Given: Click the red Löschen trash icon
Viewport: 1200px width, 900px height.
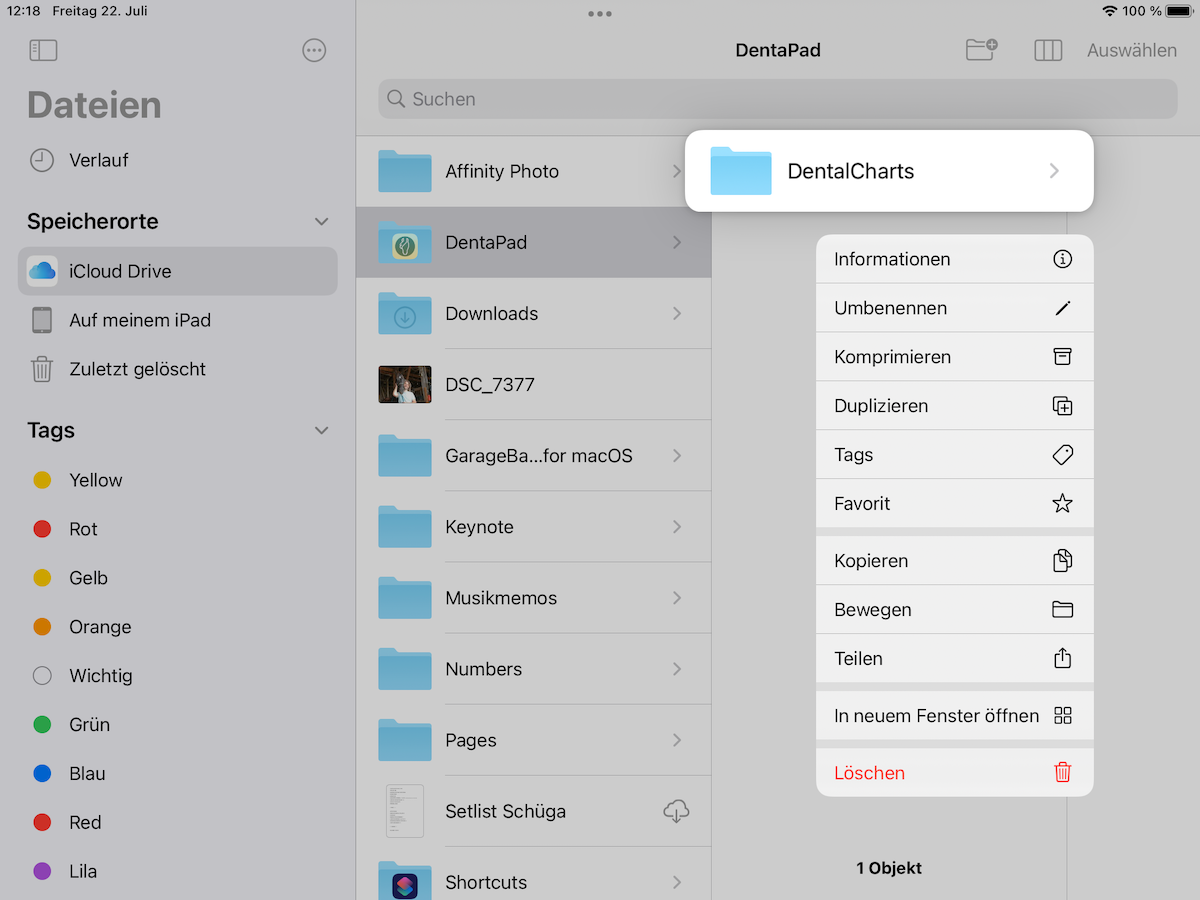Looking at the screenshot, I should pos(1063,772).
